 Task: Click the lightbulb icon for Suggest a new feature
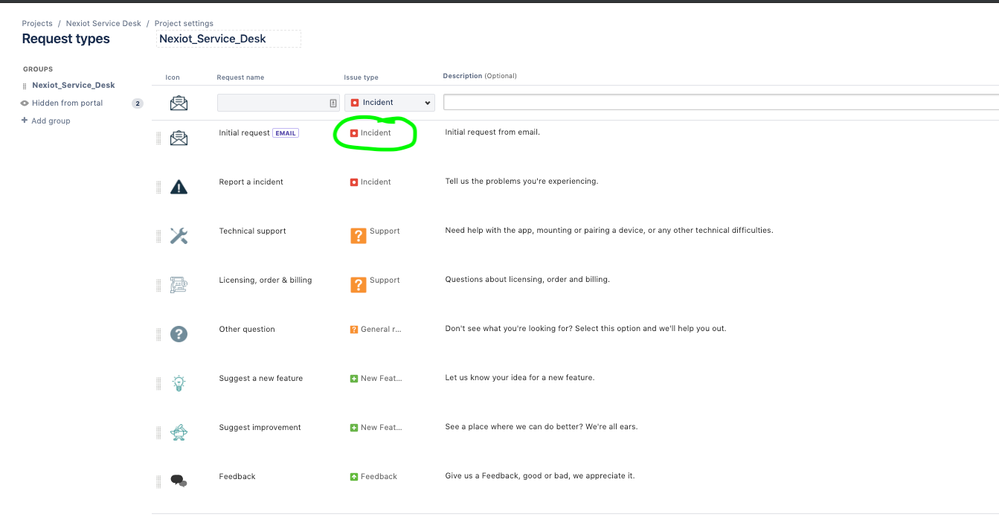click(178, 383)
